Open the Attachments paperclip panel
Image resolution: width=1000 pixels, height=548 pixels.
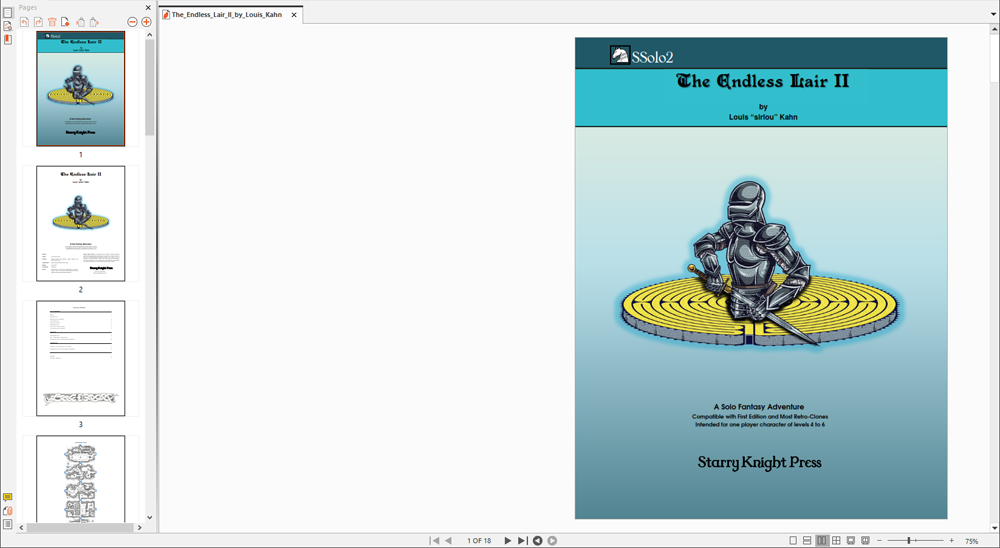[8, 511]
